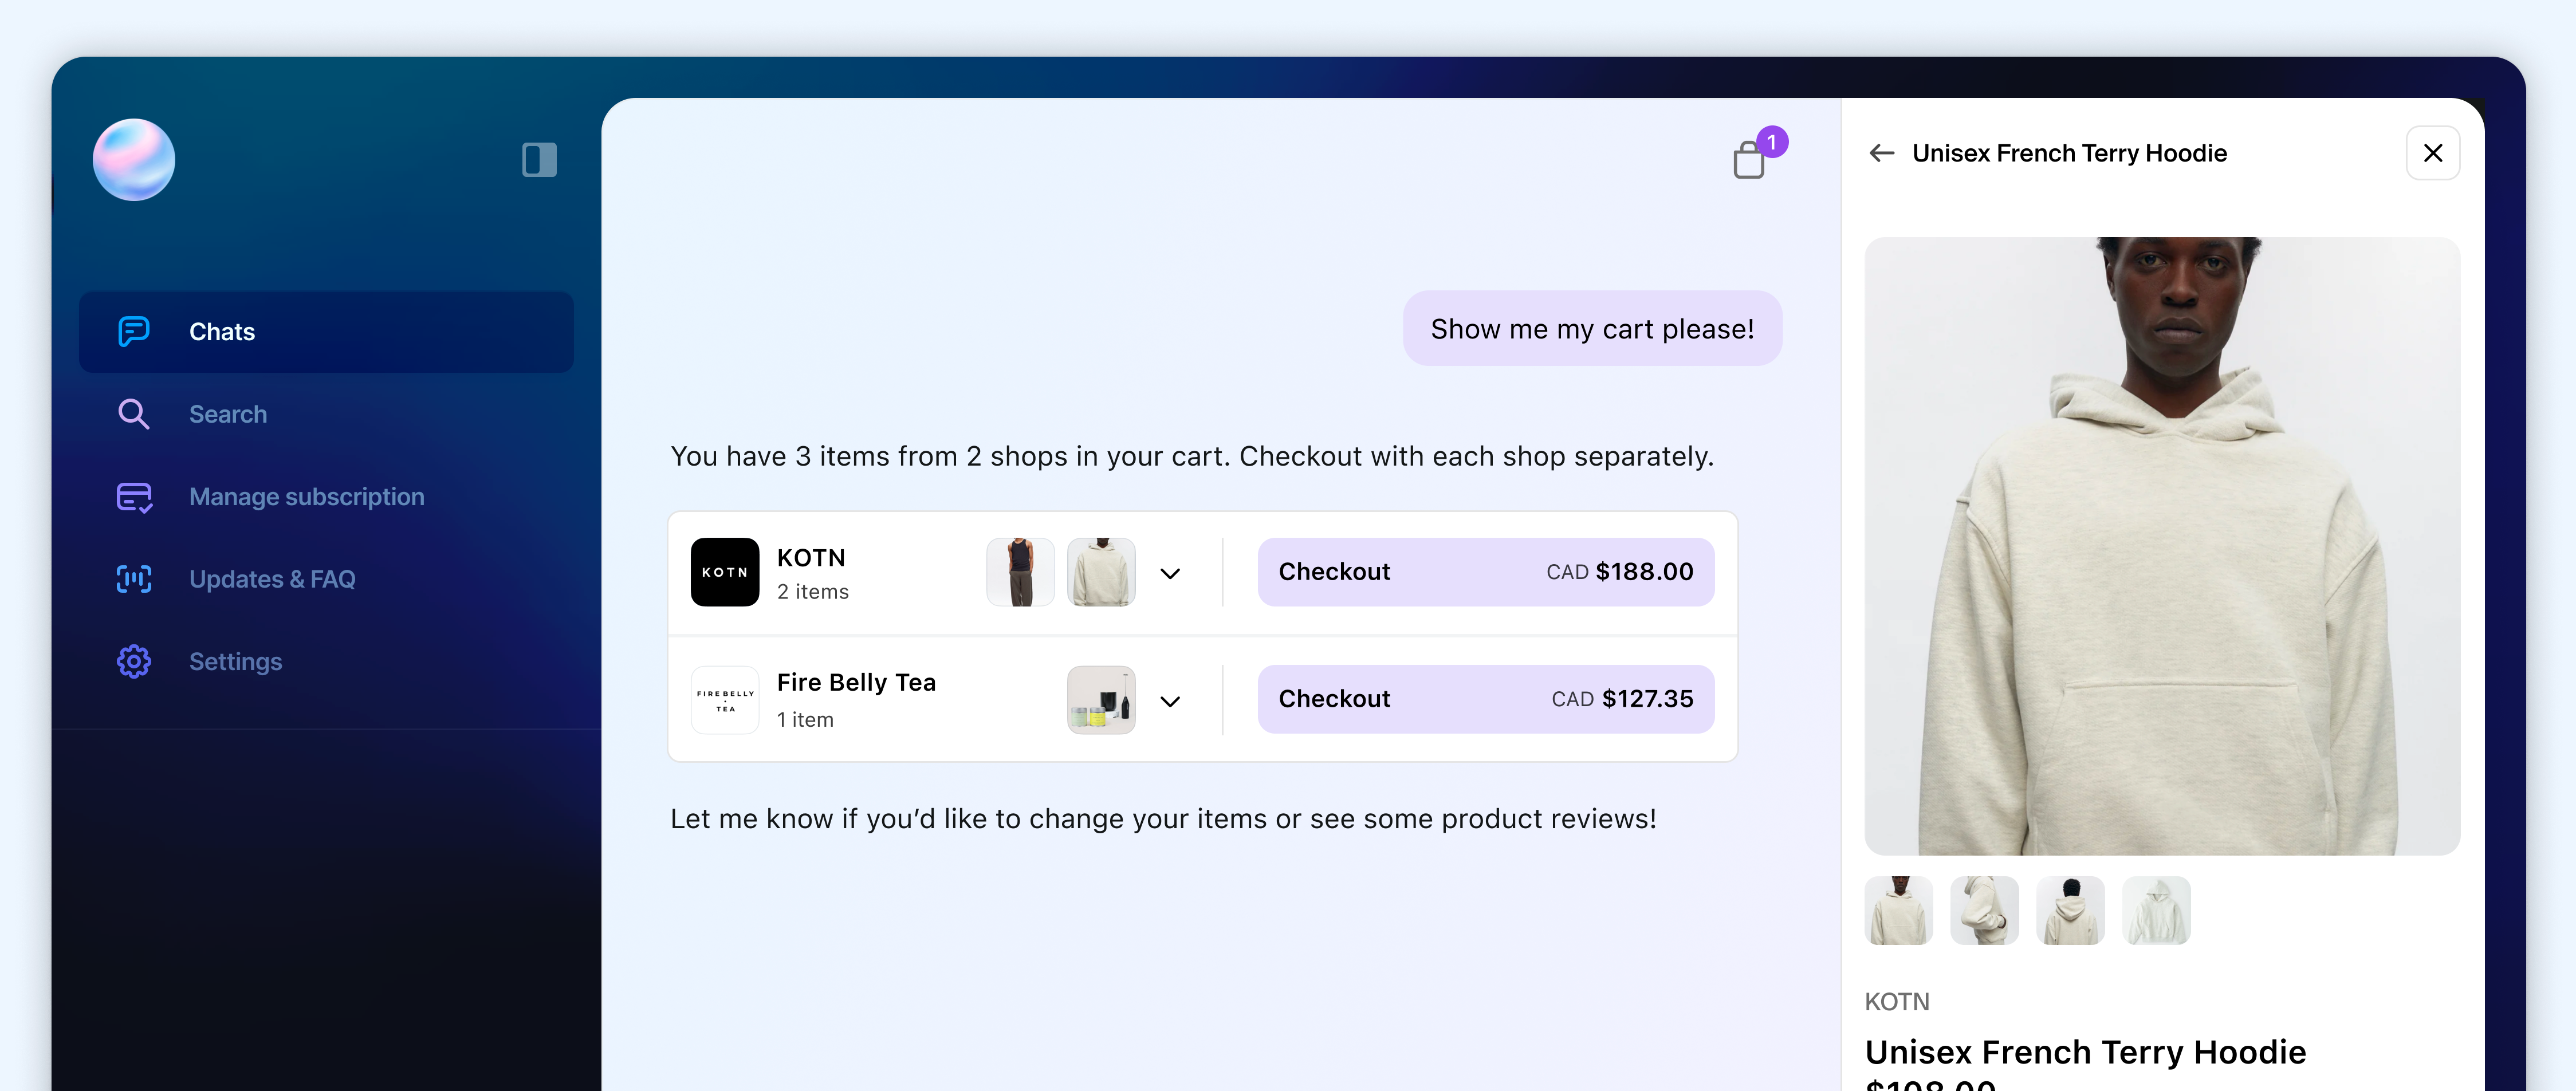Click the KOTN shop logo
This screenshot has width=2576, height=1091.
(725, 572)
